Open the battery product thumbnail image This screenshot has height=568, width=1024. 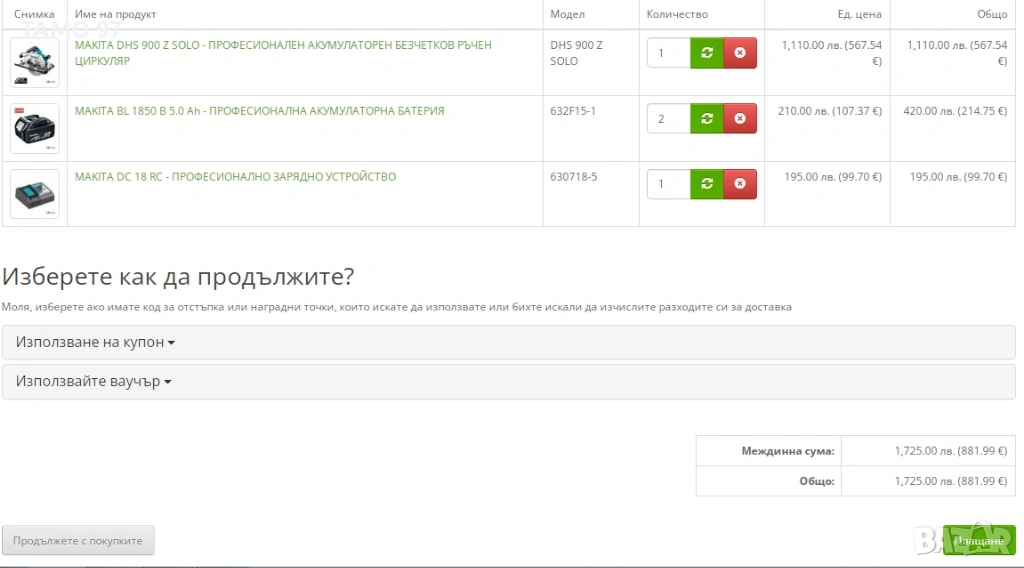[x=35, y=129]
